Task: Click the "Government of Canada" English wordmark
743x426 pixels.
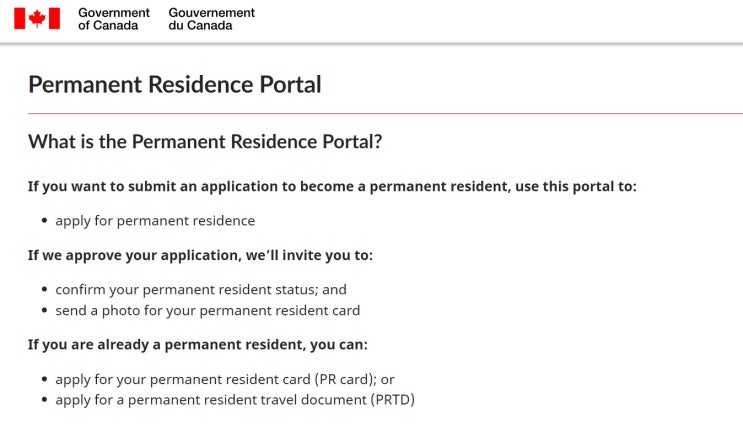Action: pyautogui.click(x=113, y=19)
